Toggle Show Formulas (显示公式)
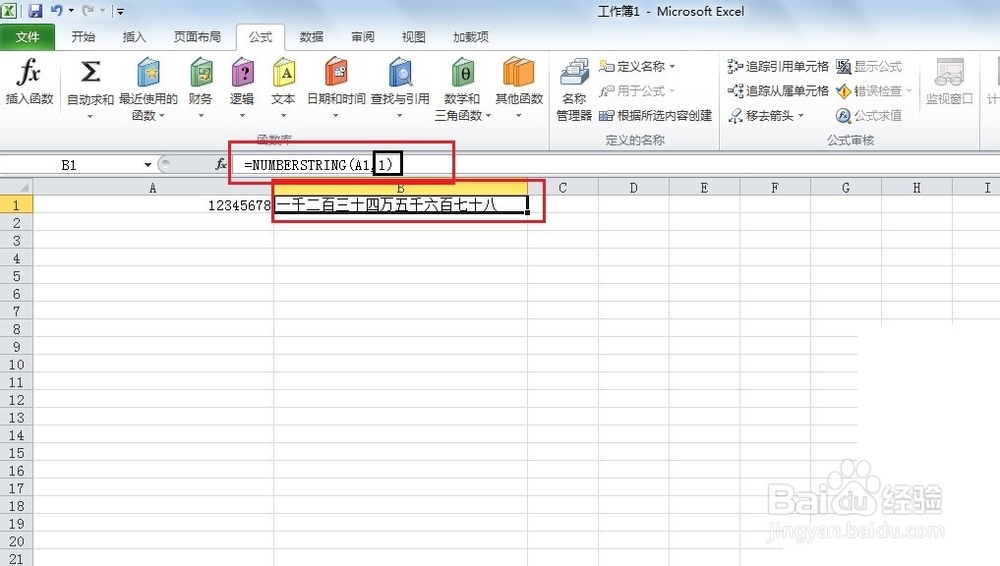 869,66
